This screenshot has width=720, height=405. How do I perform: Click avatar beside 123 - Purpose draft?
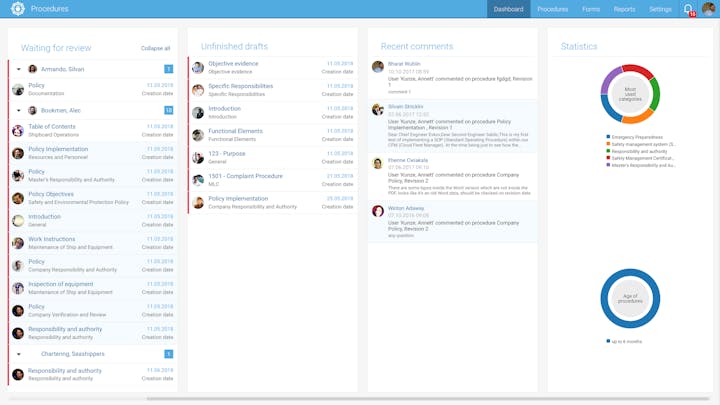198,158
